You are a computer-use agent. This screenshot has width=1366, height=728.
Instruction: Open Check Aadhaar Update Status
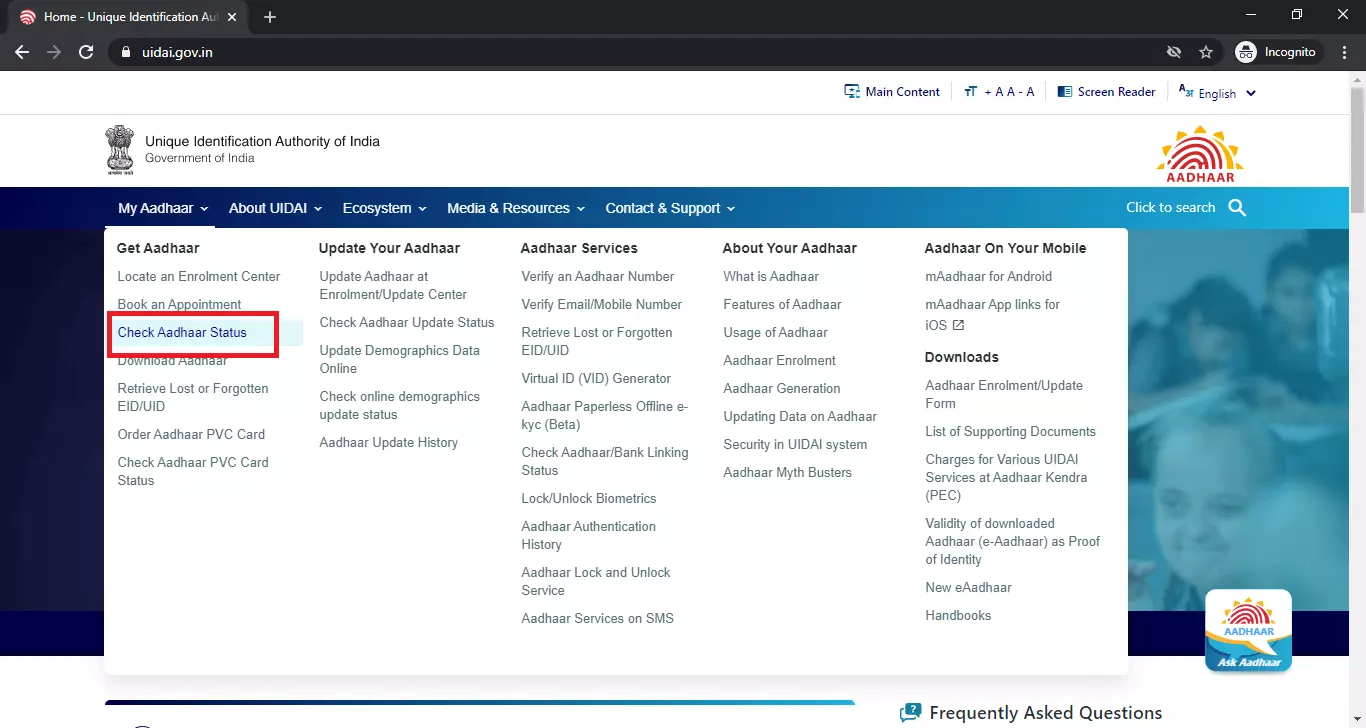(407, 322)
